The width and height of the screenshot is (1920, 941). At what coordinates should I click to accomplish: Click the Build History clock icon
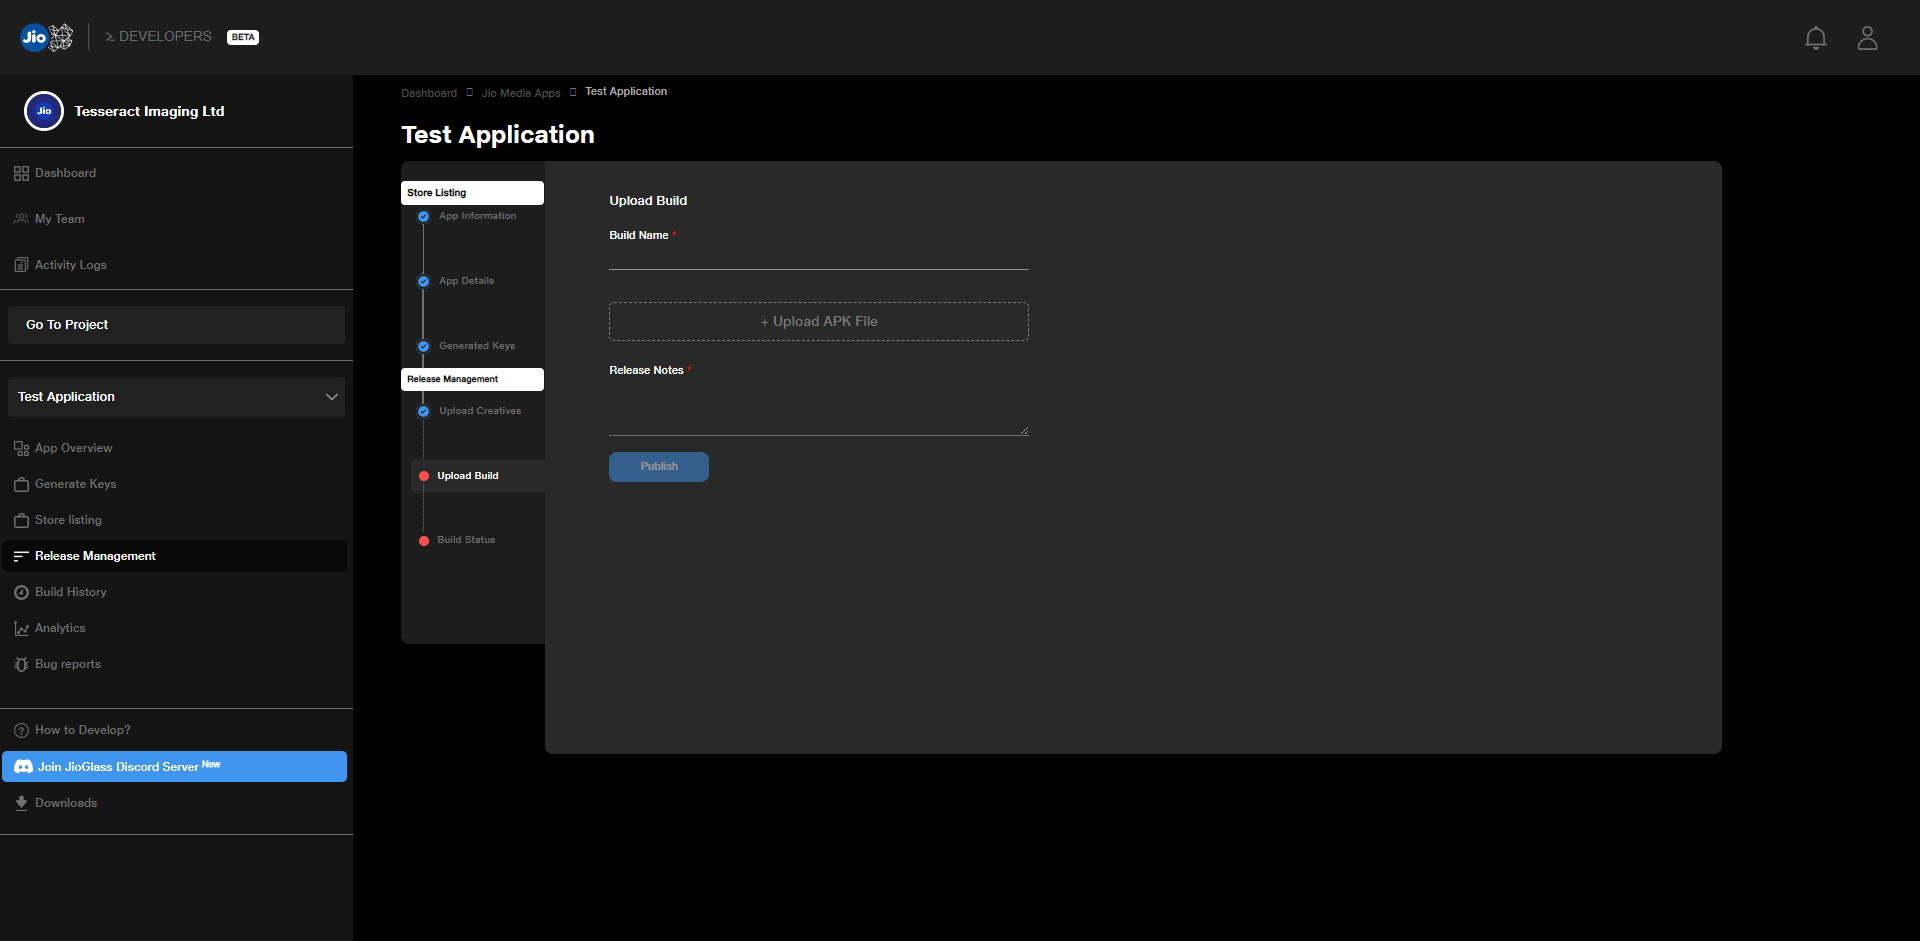pyautogui.click(x=21, y=593)
